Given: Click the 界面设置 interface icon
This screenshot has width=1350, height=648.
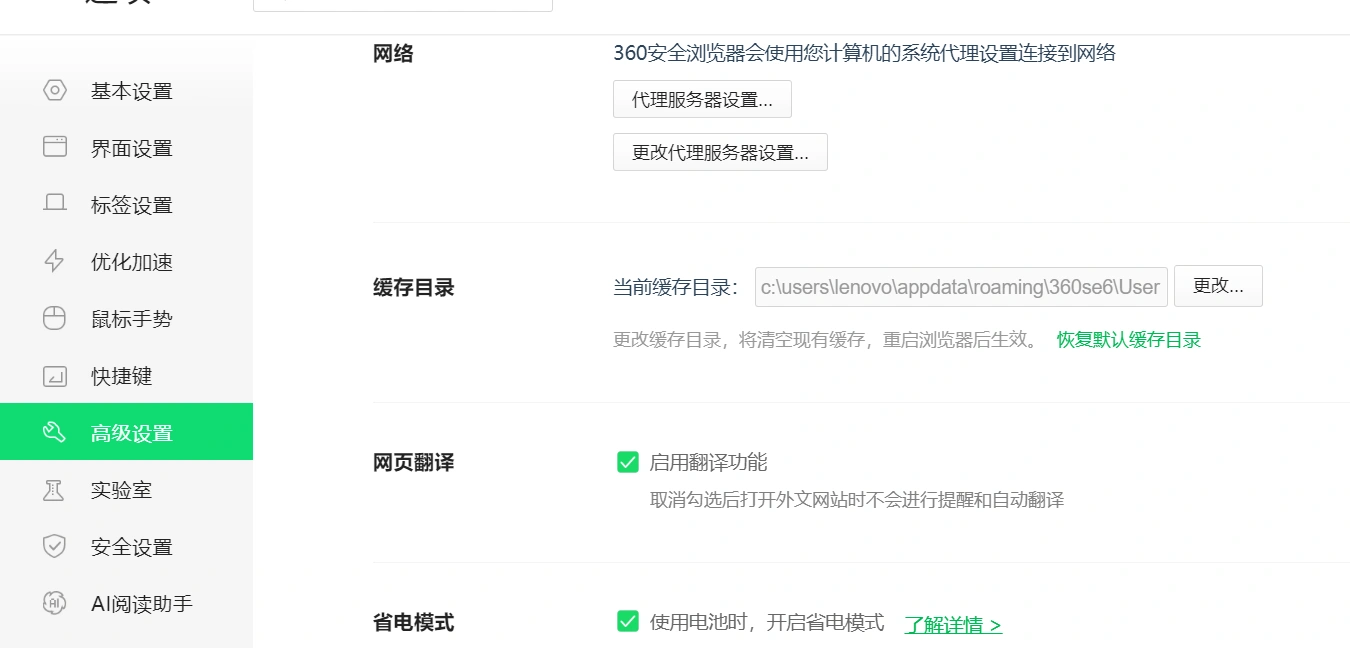Looking at the screenshot, I should [x=55, y=147].
